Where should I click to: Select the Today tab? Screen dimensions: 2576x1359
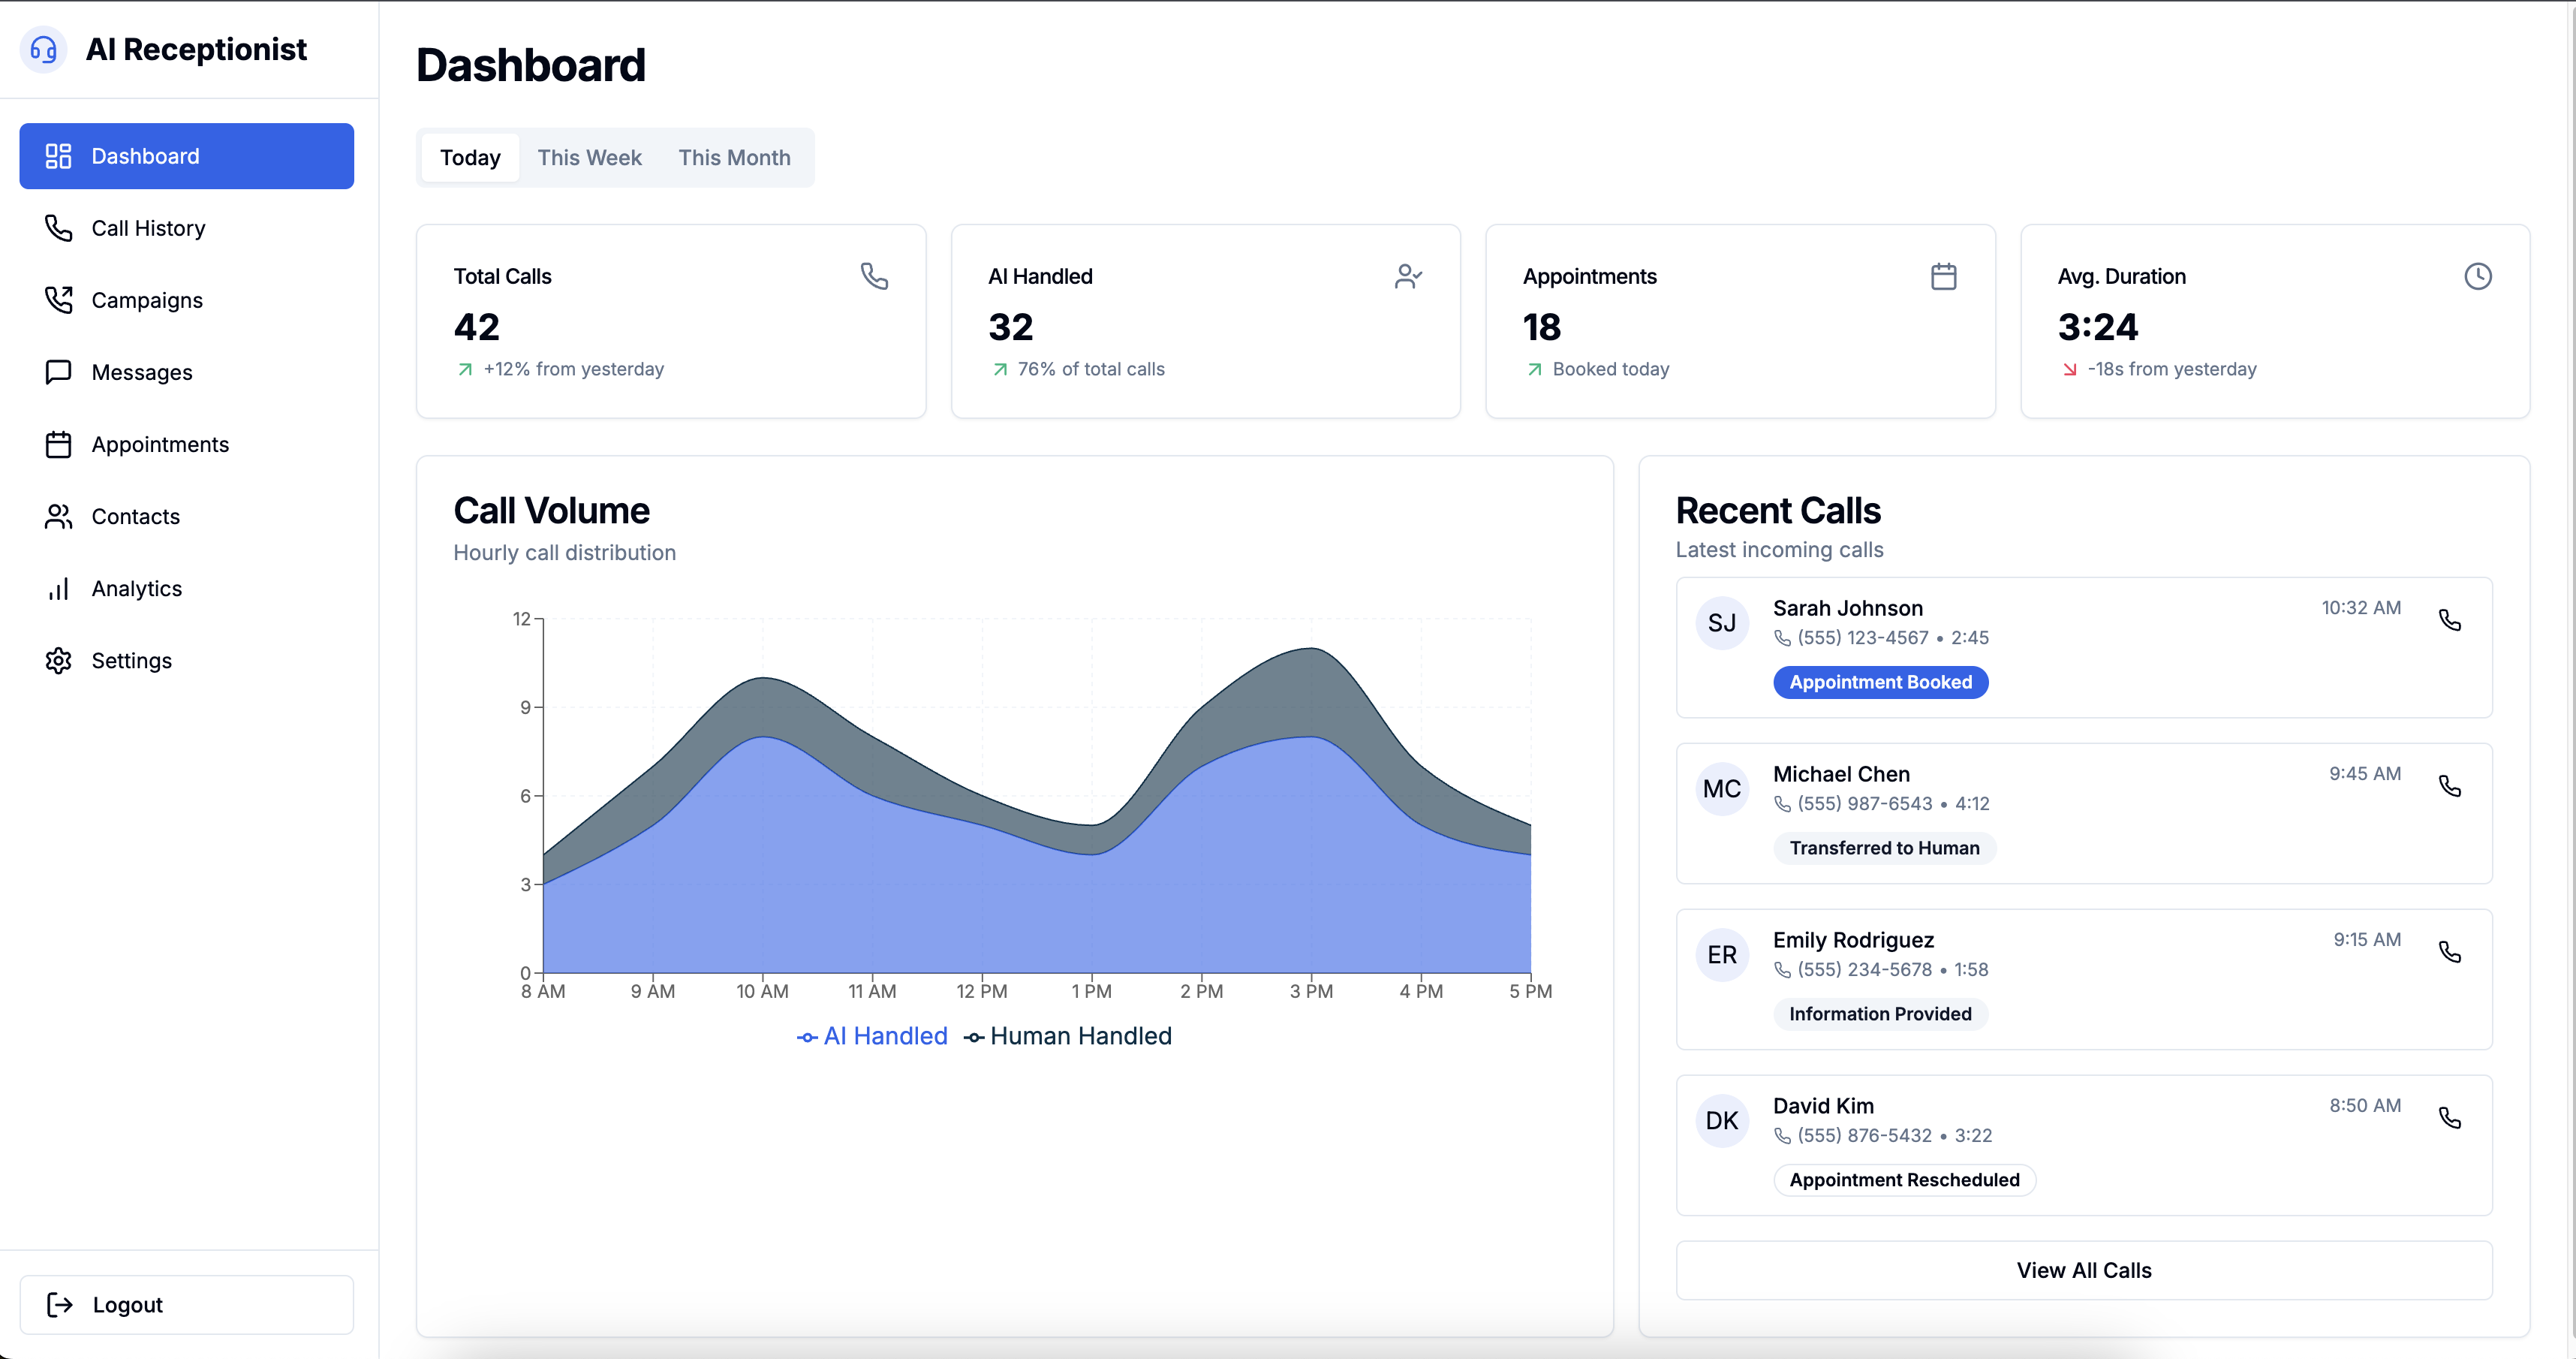pos(470,157)
